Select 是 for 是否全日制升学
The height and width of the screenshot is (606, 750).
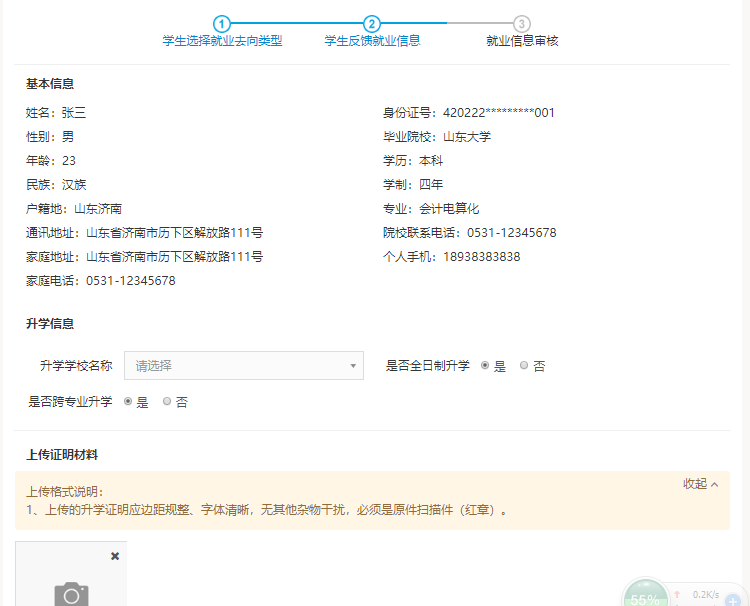tap(486, 366)
